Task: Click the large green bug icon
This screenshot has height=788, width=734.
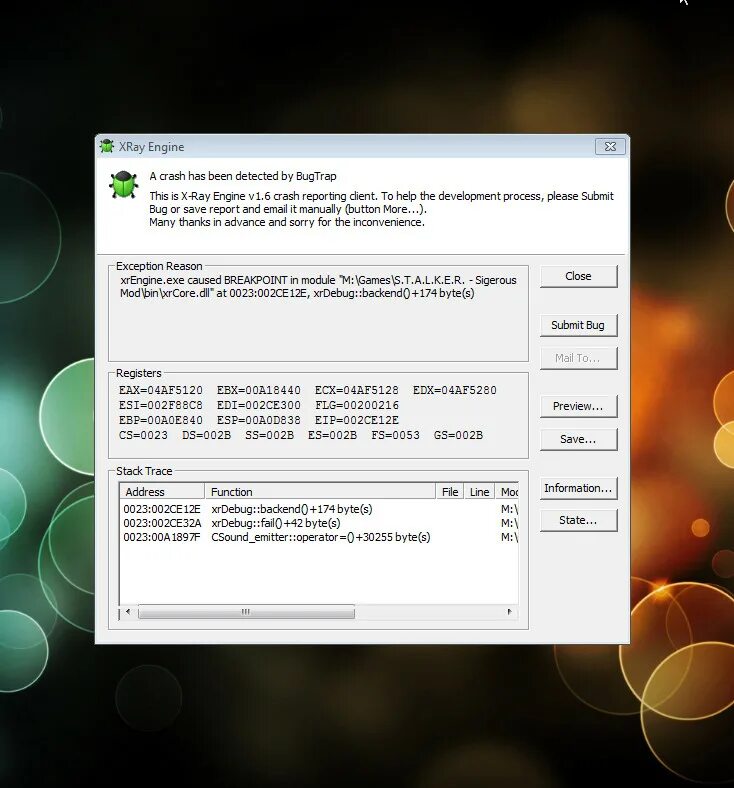Action: (x=124, y=185)
